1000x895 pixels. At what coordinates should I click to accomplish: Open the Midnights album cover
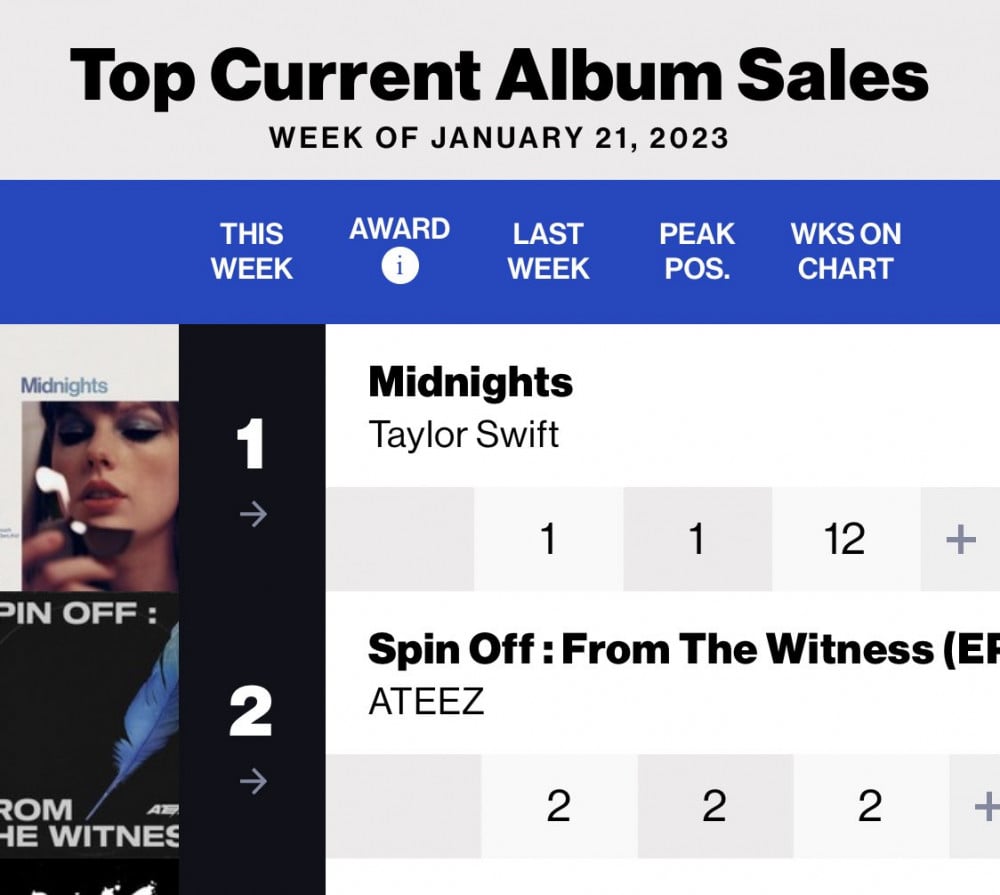(89, 457)
